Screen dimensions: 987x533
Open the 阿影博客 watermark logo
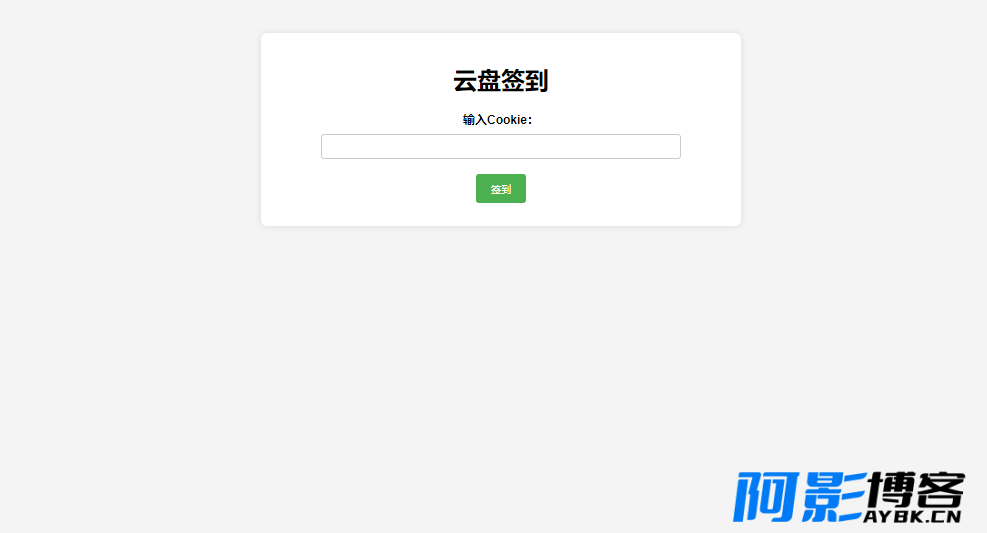[x=849, y=497]
